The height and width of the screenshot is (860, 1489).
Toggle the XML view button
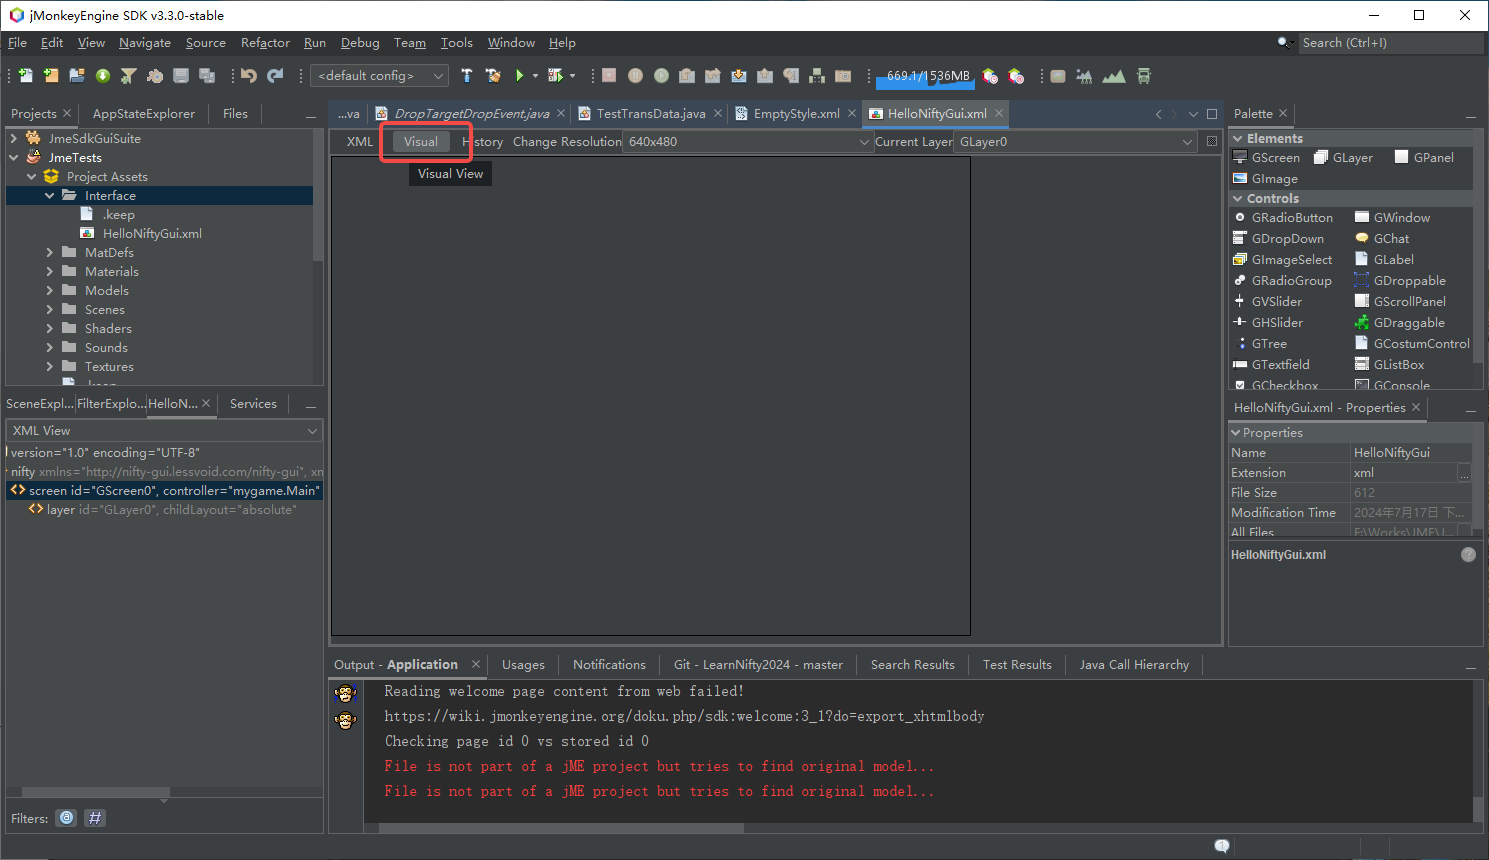[360, 142]
